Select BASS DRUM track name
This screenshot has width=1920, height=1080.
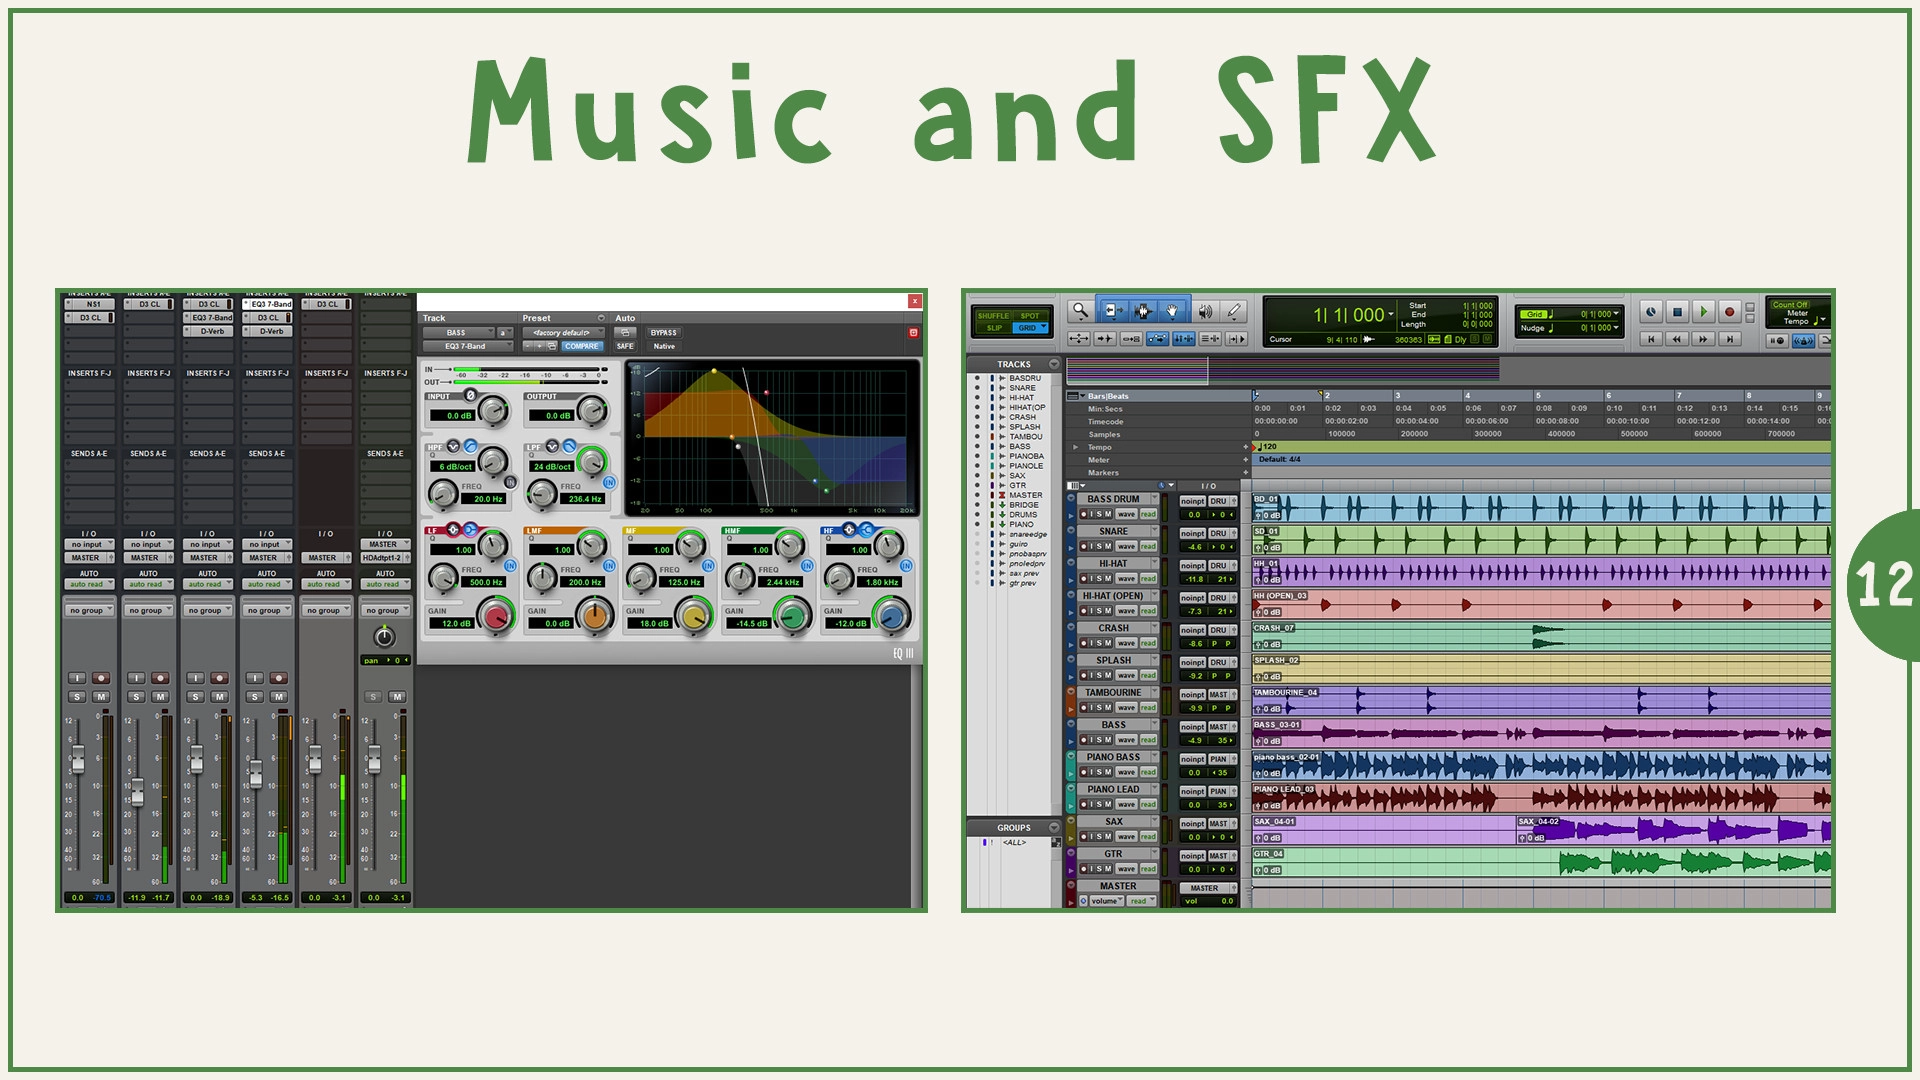coord(1113,499)
